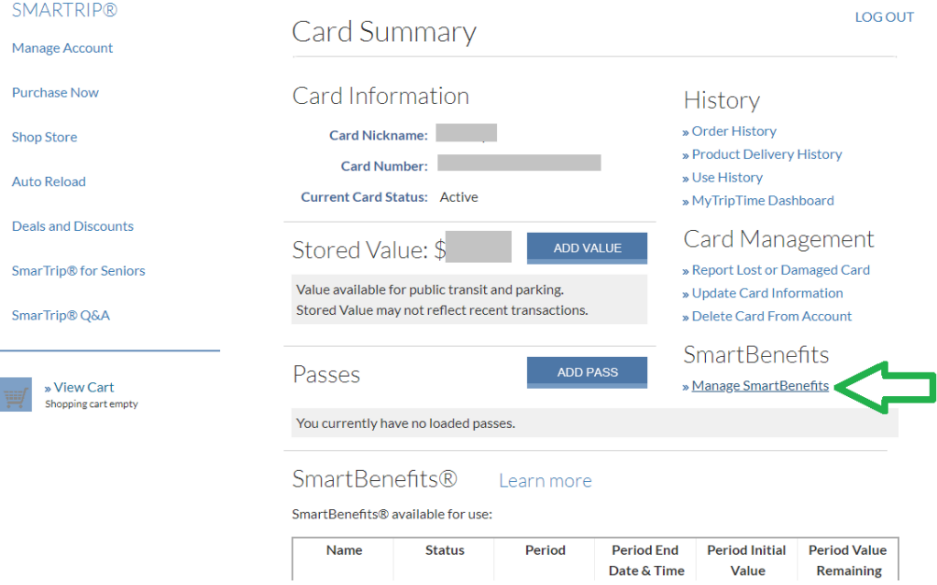937x585 pixels.
Task: Open Order History link
Action: (733, 131)
